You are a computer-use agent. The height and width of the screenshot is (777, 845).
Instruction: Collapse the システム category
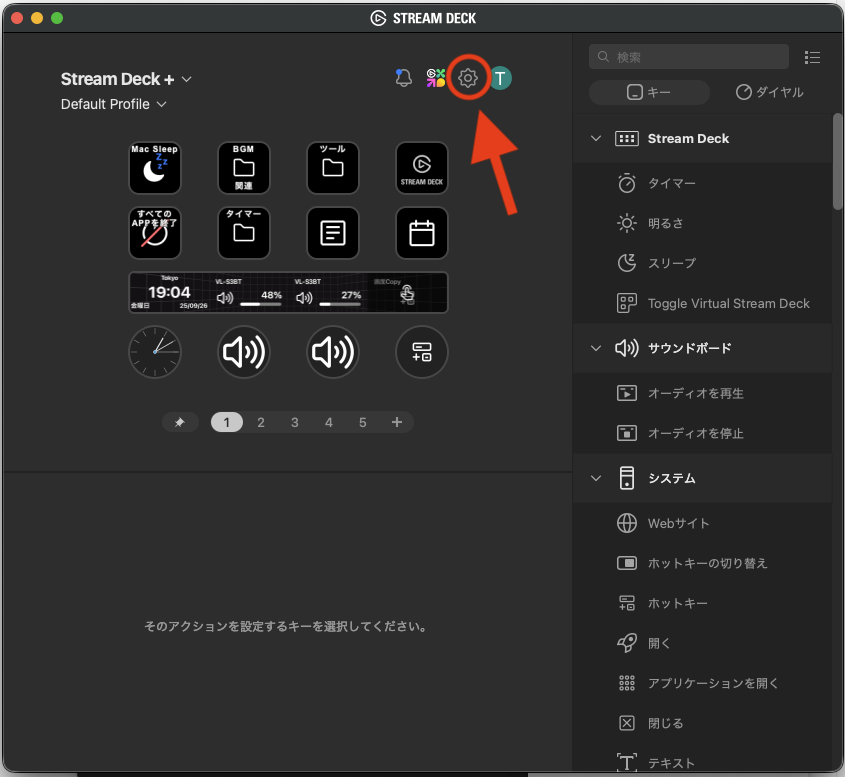(x=595, y=478)
